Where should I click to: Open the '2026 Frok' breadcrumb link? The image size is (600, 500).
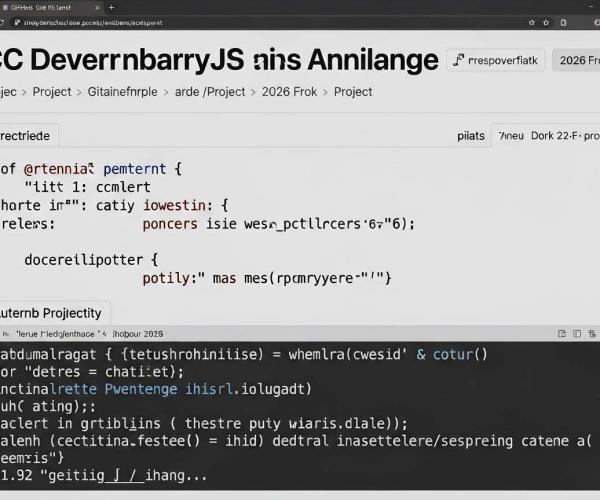pos(289,92)
